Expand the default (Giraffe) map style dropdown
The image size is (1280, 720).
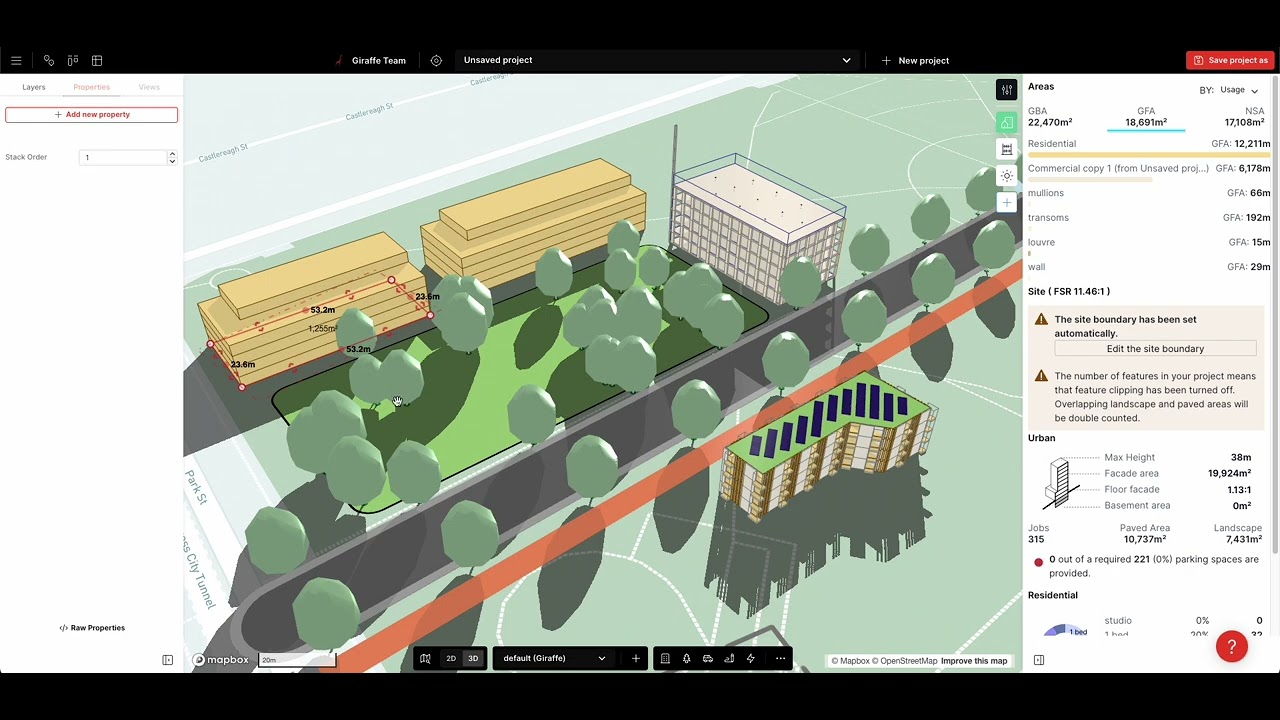click(554, 658)
